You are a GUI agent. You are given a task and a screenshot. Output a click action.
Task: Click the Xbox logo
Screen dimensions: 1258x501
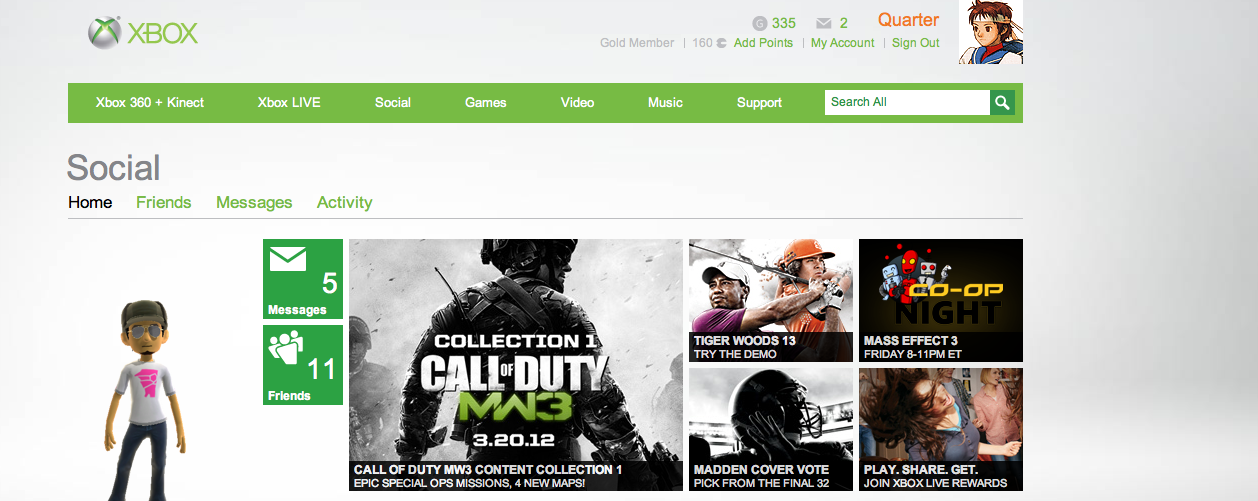pyautogui.click(x=142, y=33)
